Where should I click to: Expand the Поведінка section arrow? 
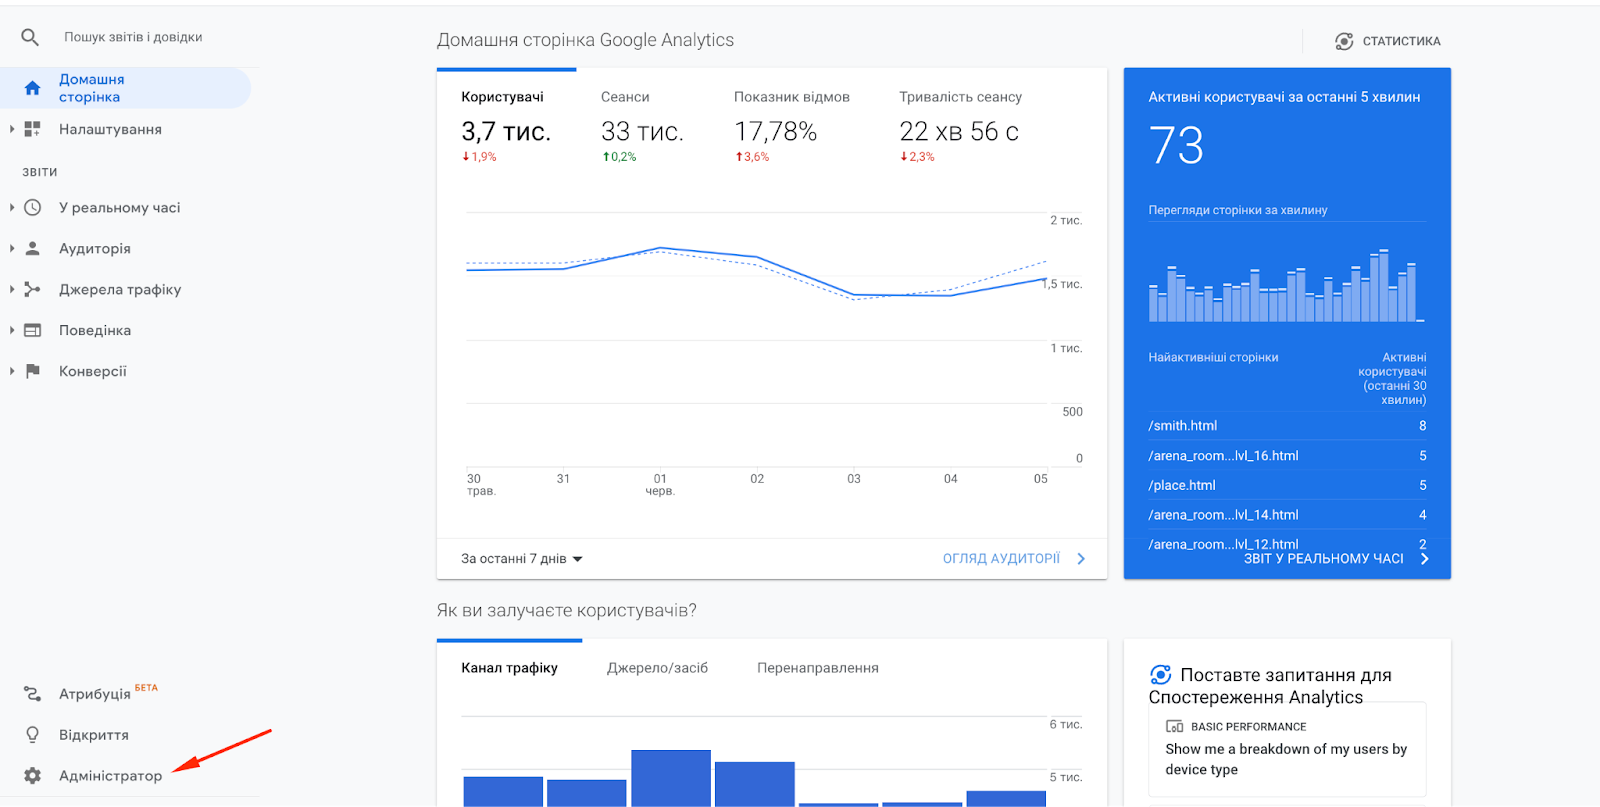coord(12,330)
